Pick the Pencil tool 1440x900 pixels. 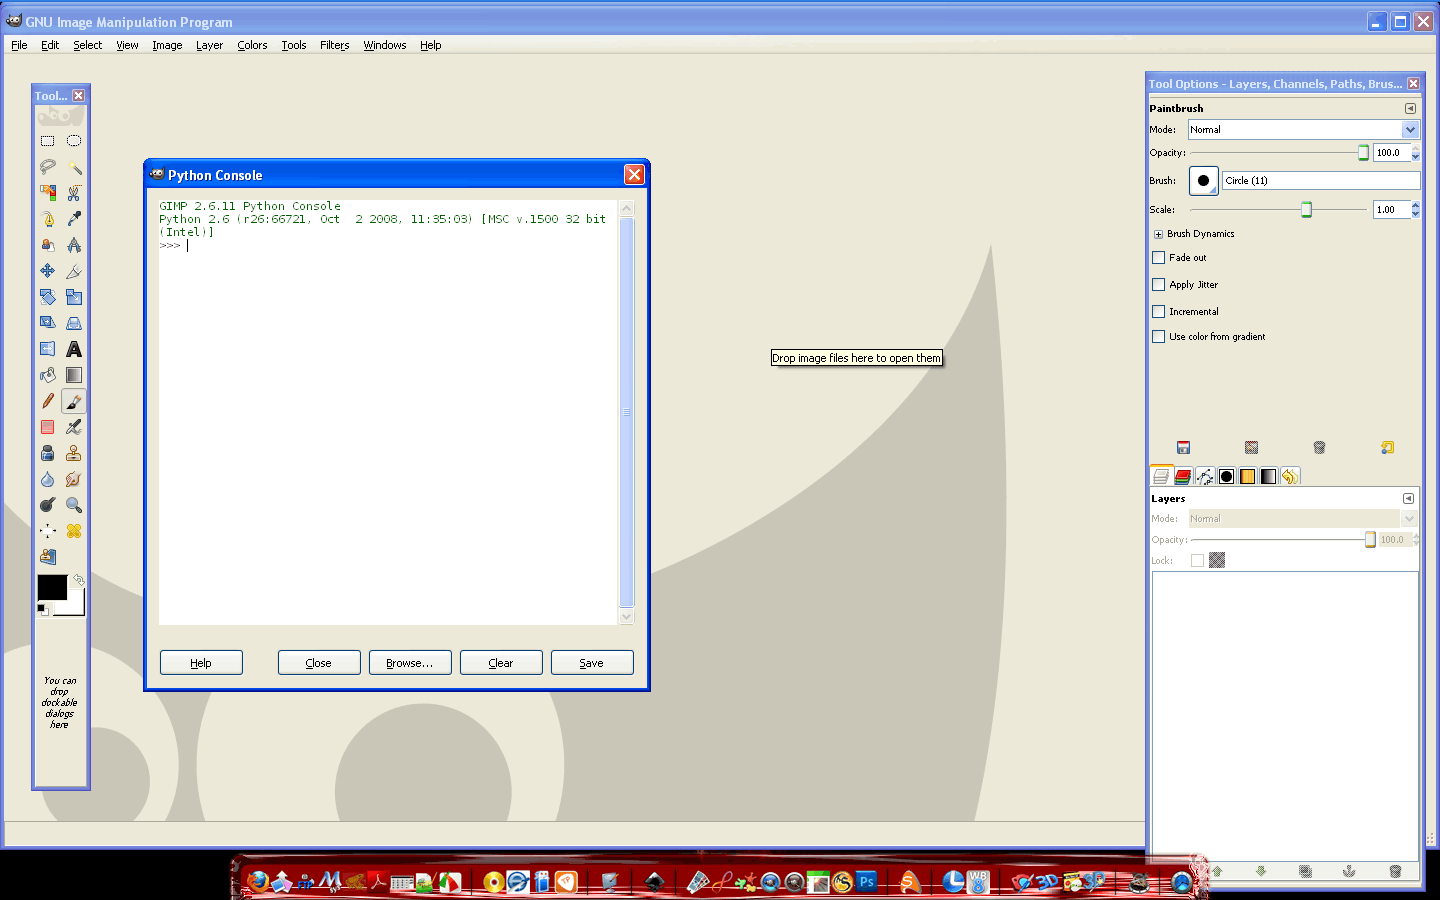[47, 401]
